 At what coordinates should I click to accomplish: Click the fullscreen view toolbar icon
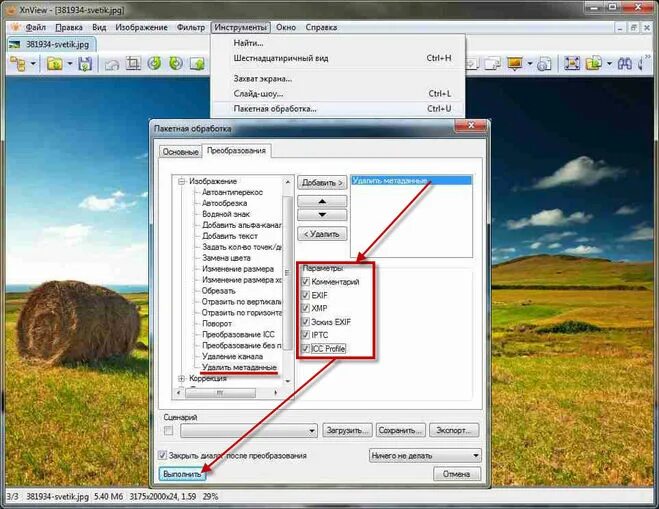[572, 64]
